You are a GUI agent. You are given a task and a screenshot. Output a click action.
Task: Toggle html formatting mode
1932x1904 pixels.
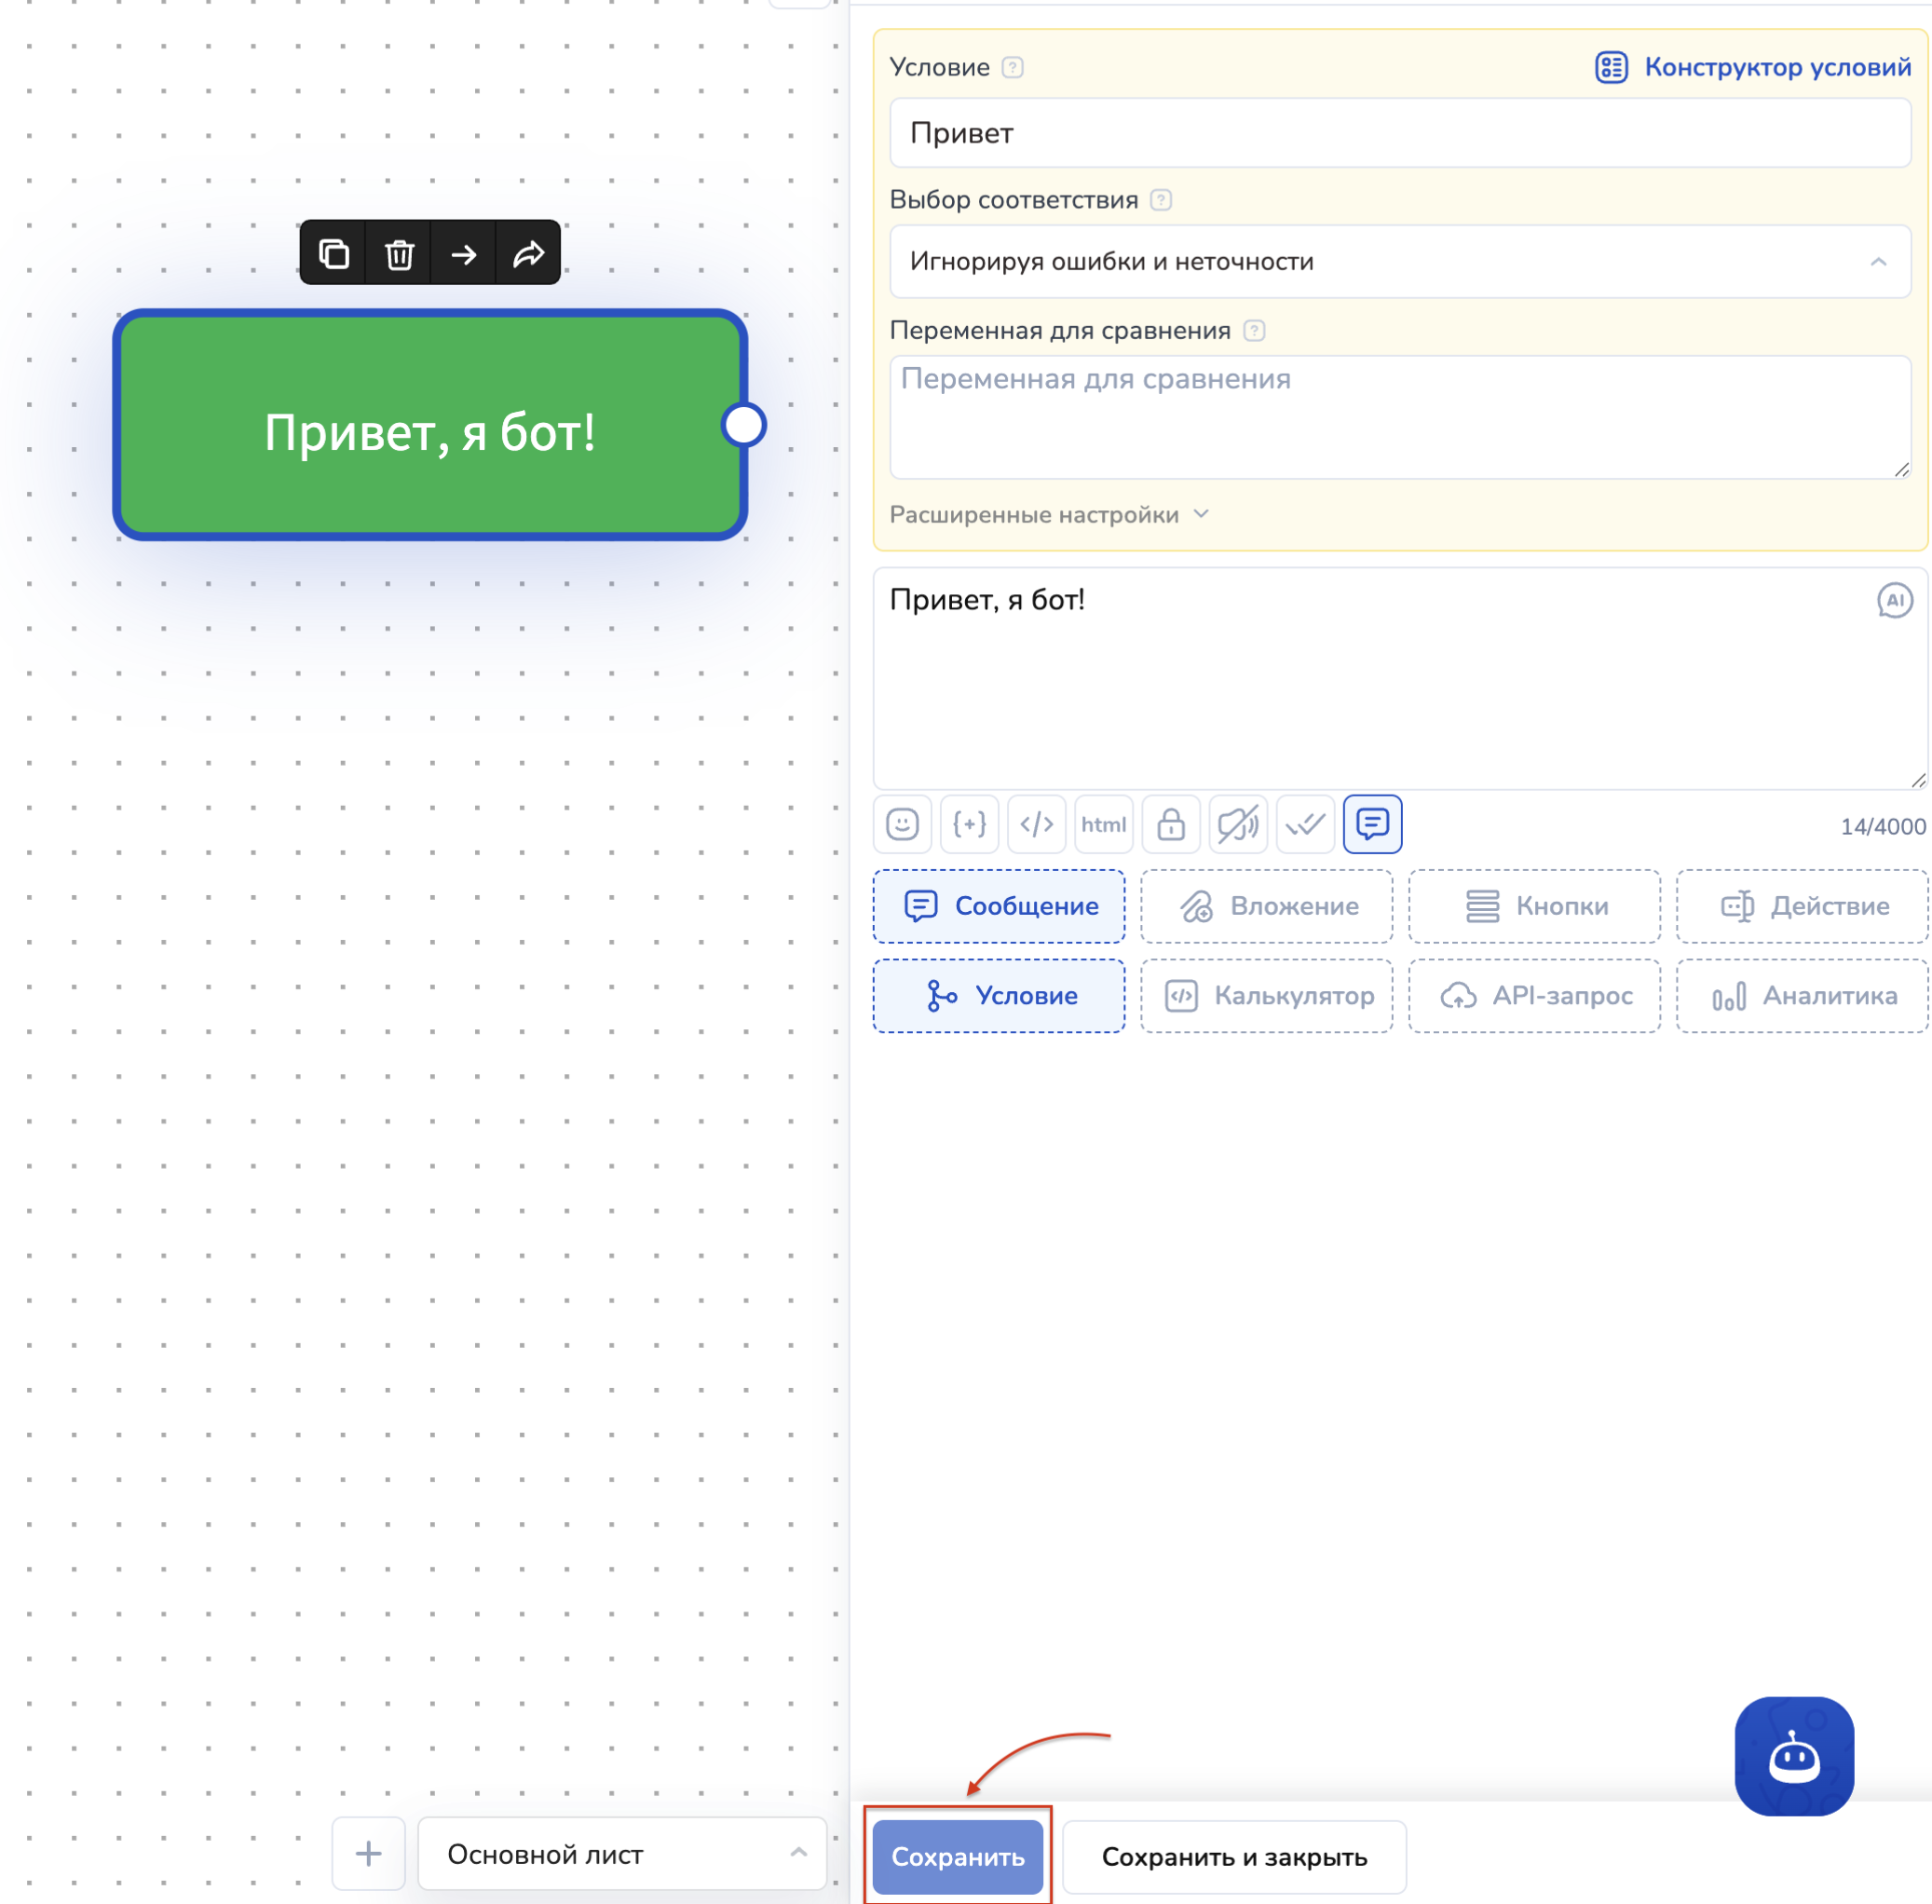1103,824
